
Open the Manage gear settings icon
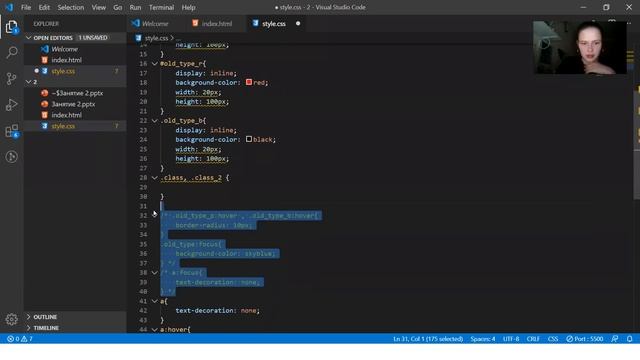pos(11,319)
